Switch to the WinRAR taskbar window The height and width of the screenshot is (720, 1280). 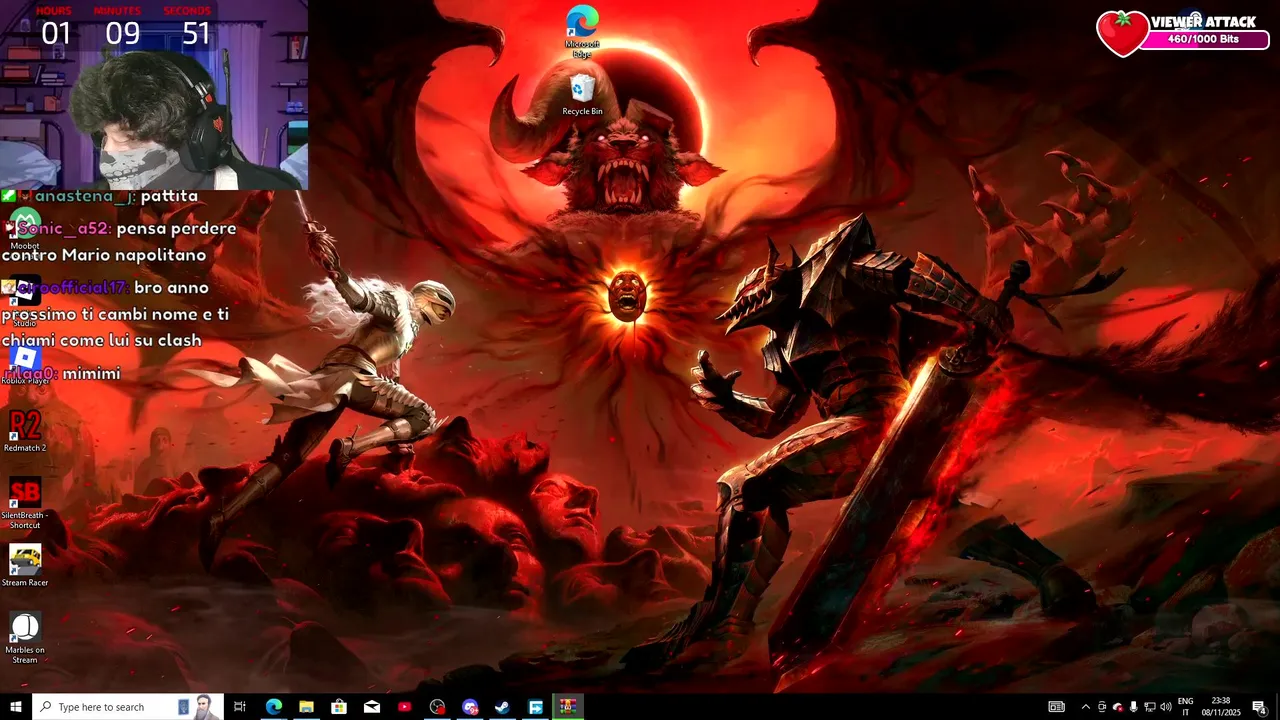[568, 707]
